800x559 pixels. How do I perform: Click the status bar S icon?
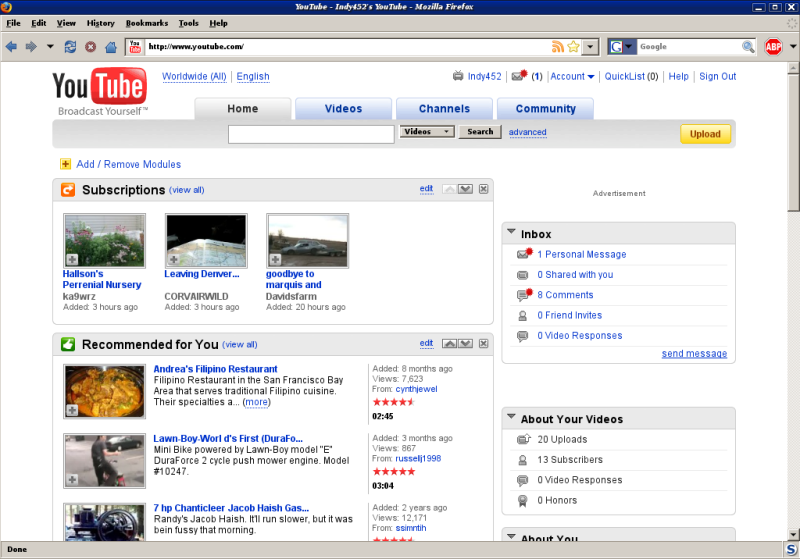[791, 550]
